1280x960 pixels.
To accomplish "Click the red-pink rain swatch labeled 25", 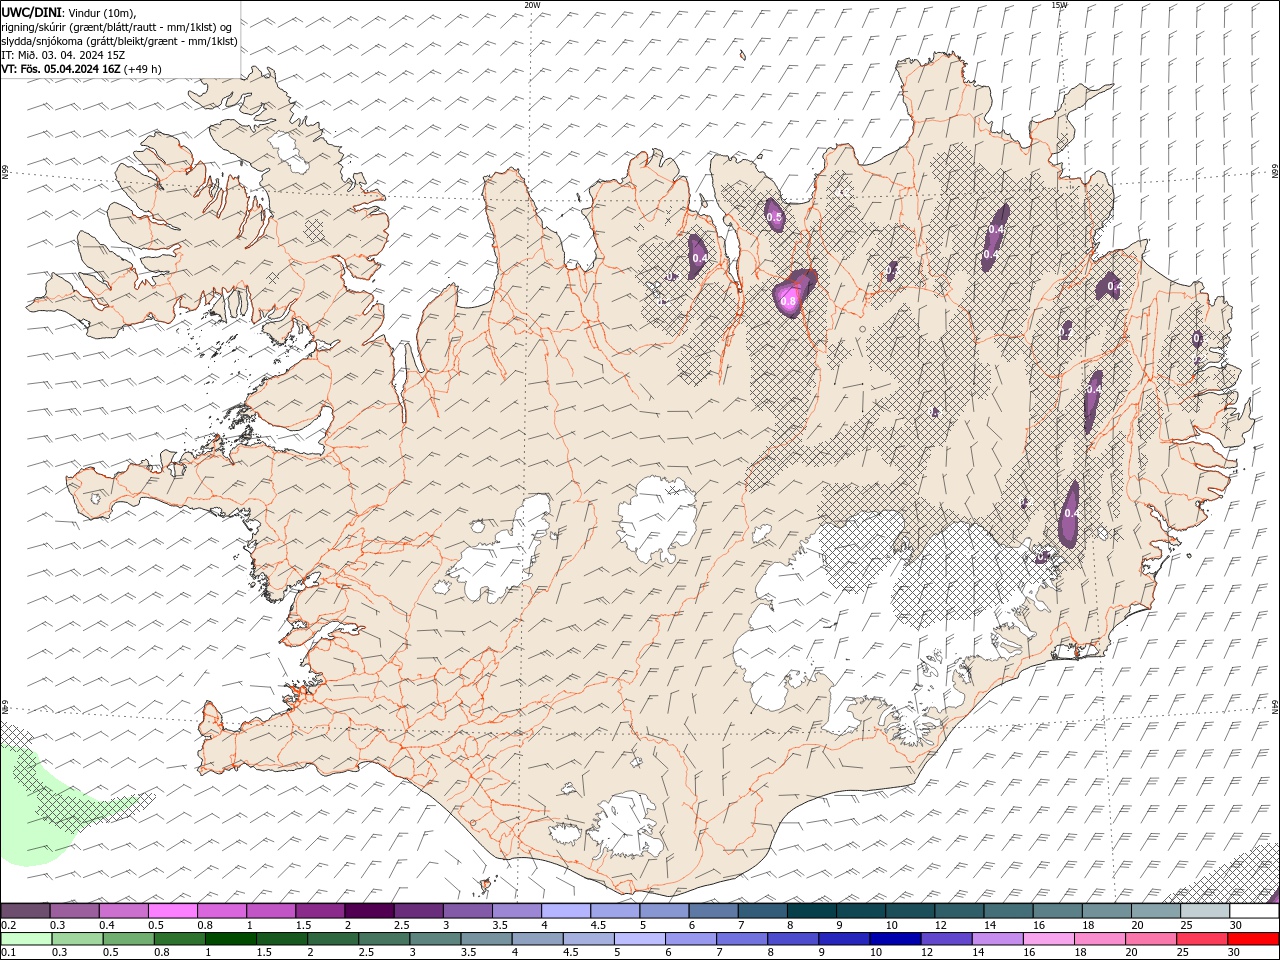I will [1203, 939].
